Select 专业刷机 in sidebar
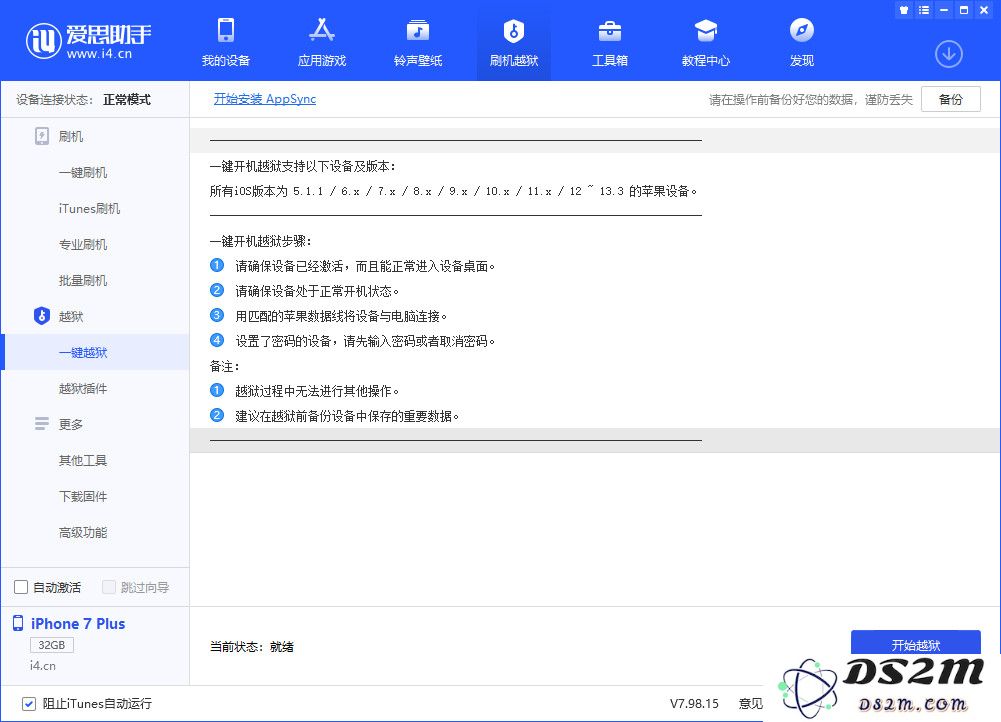 (x=83, y=244)
